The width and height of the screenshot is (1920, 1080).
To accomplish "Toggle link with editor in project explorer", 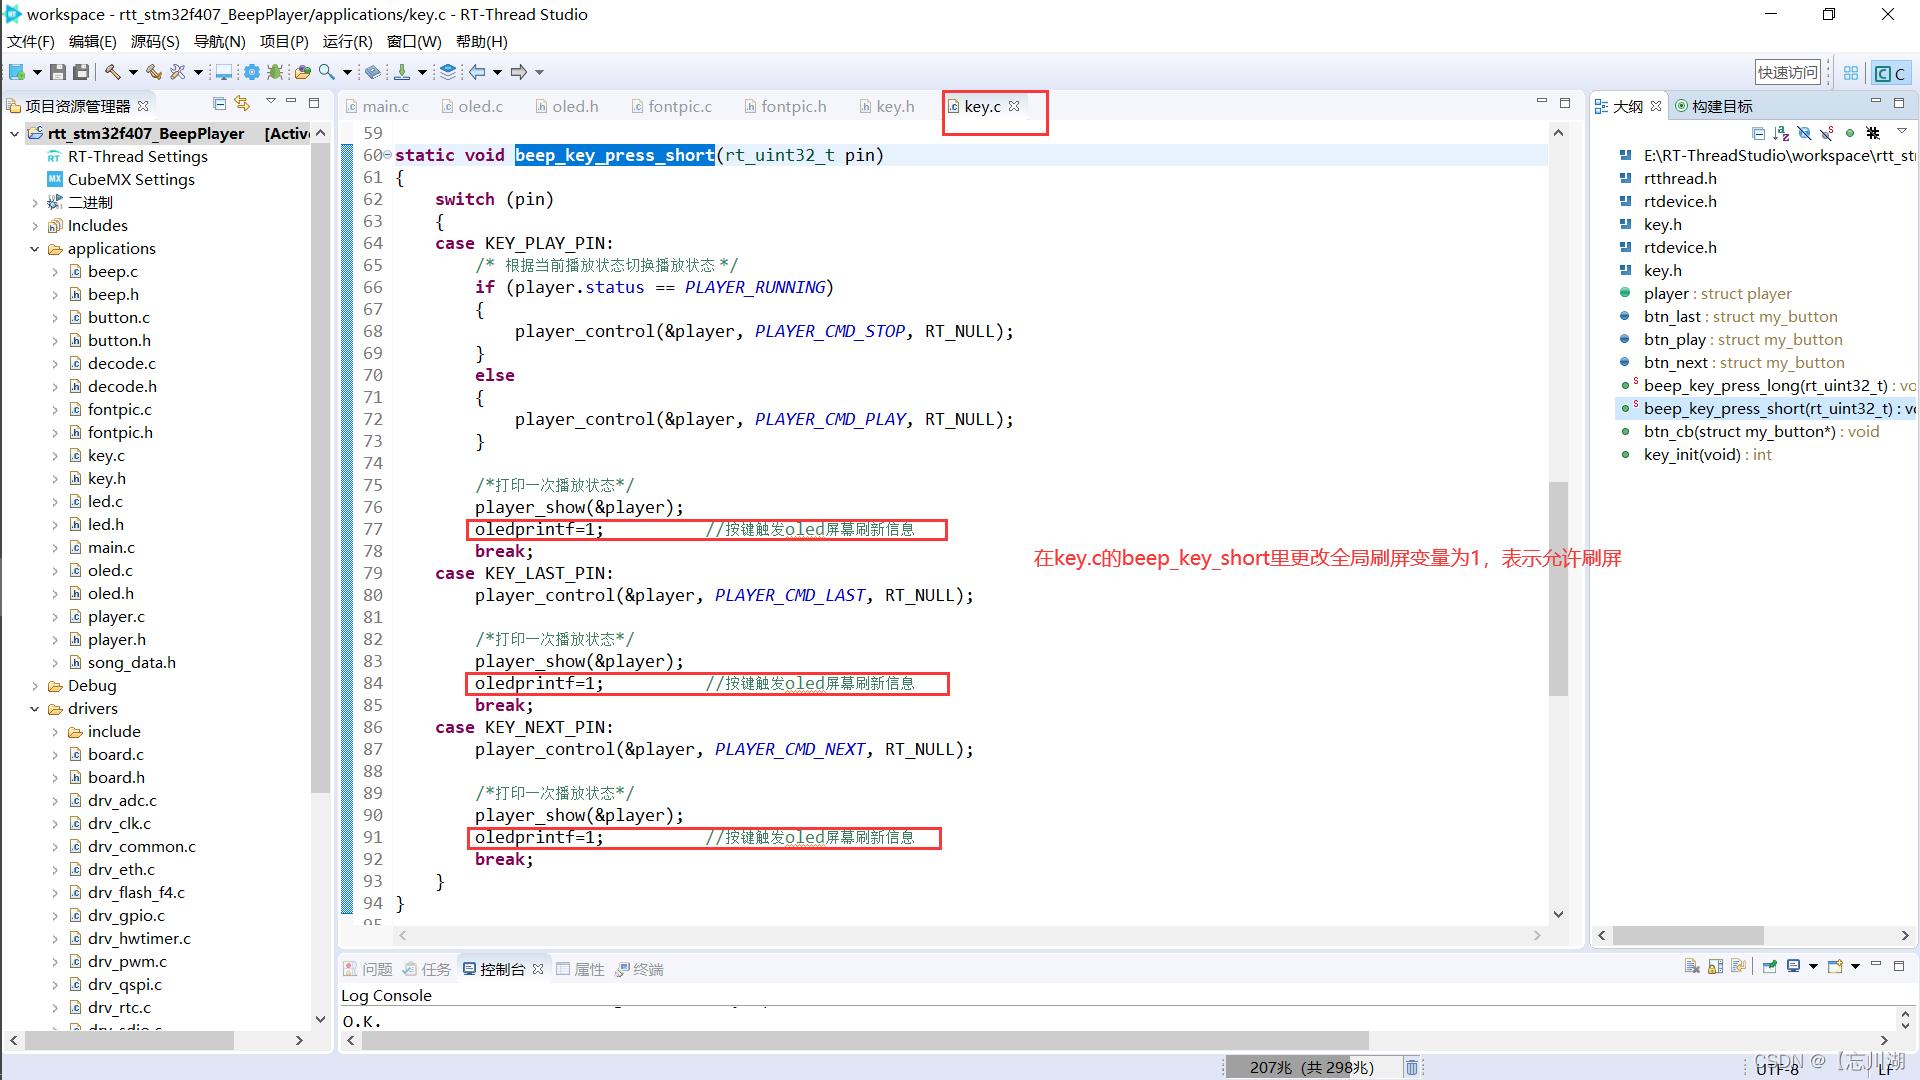I will point(242,103).
